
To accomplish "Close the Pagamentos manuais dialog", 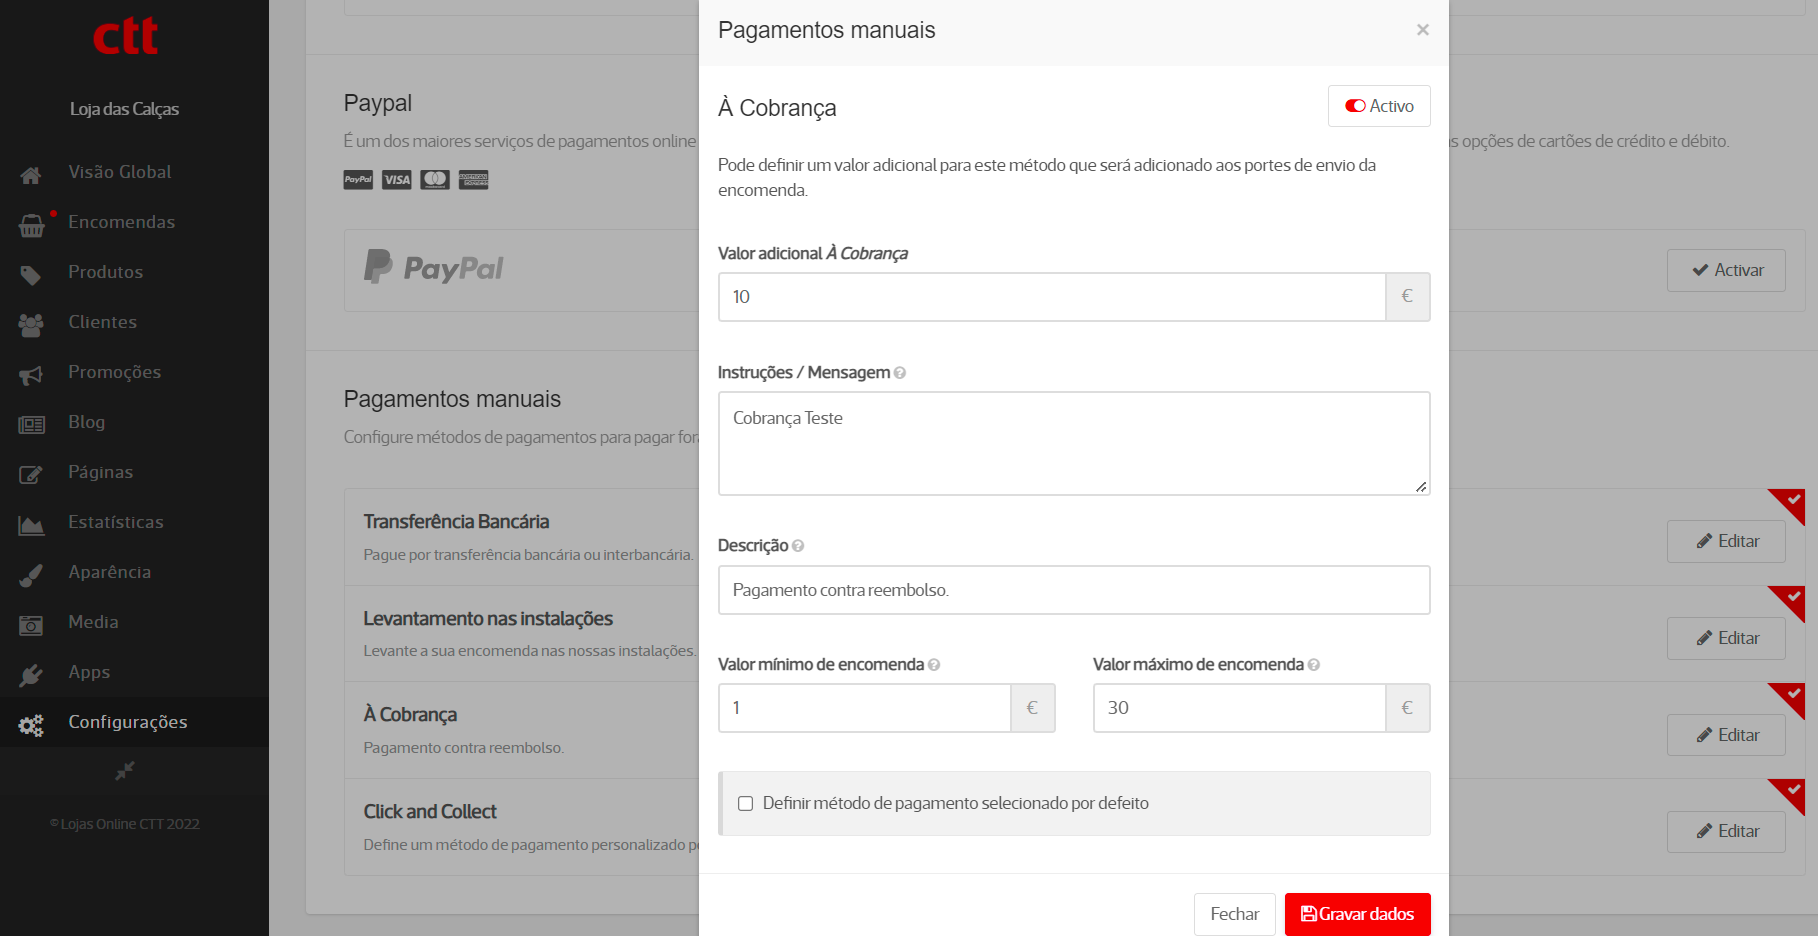I will tap(1422, 30).
